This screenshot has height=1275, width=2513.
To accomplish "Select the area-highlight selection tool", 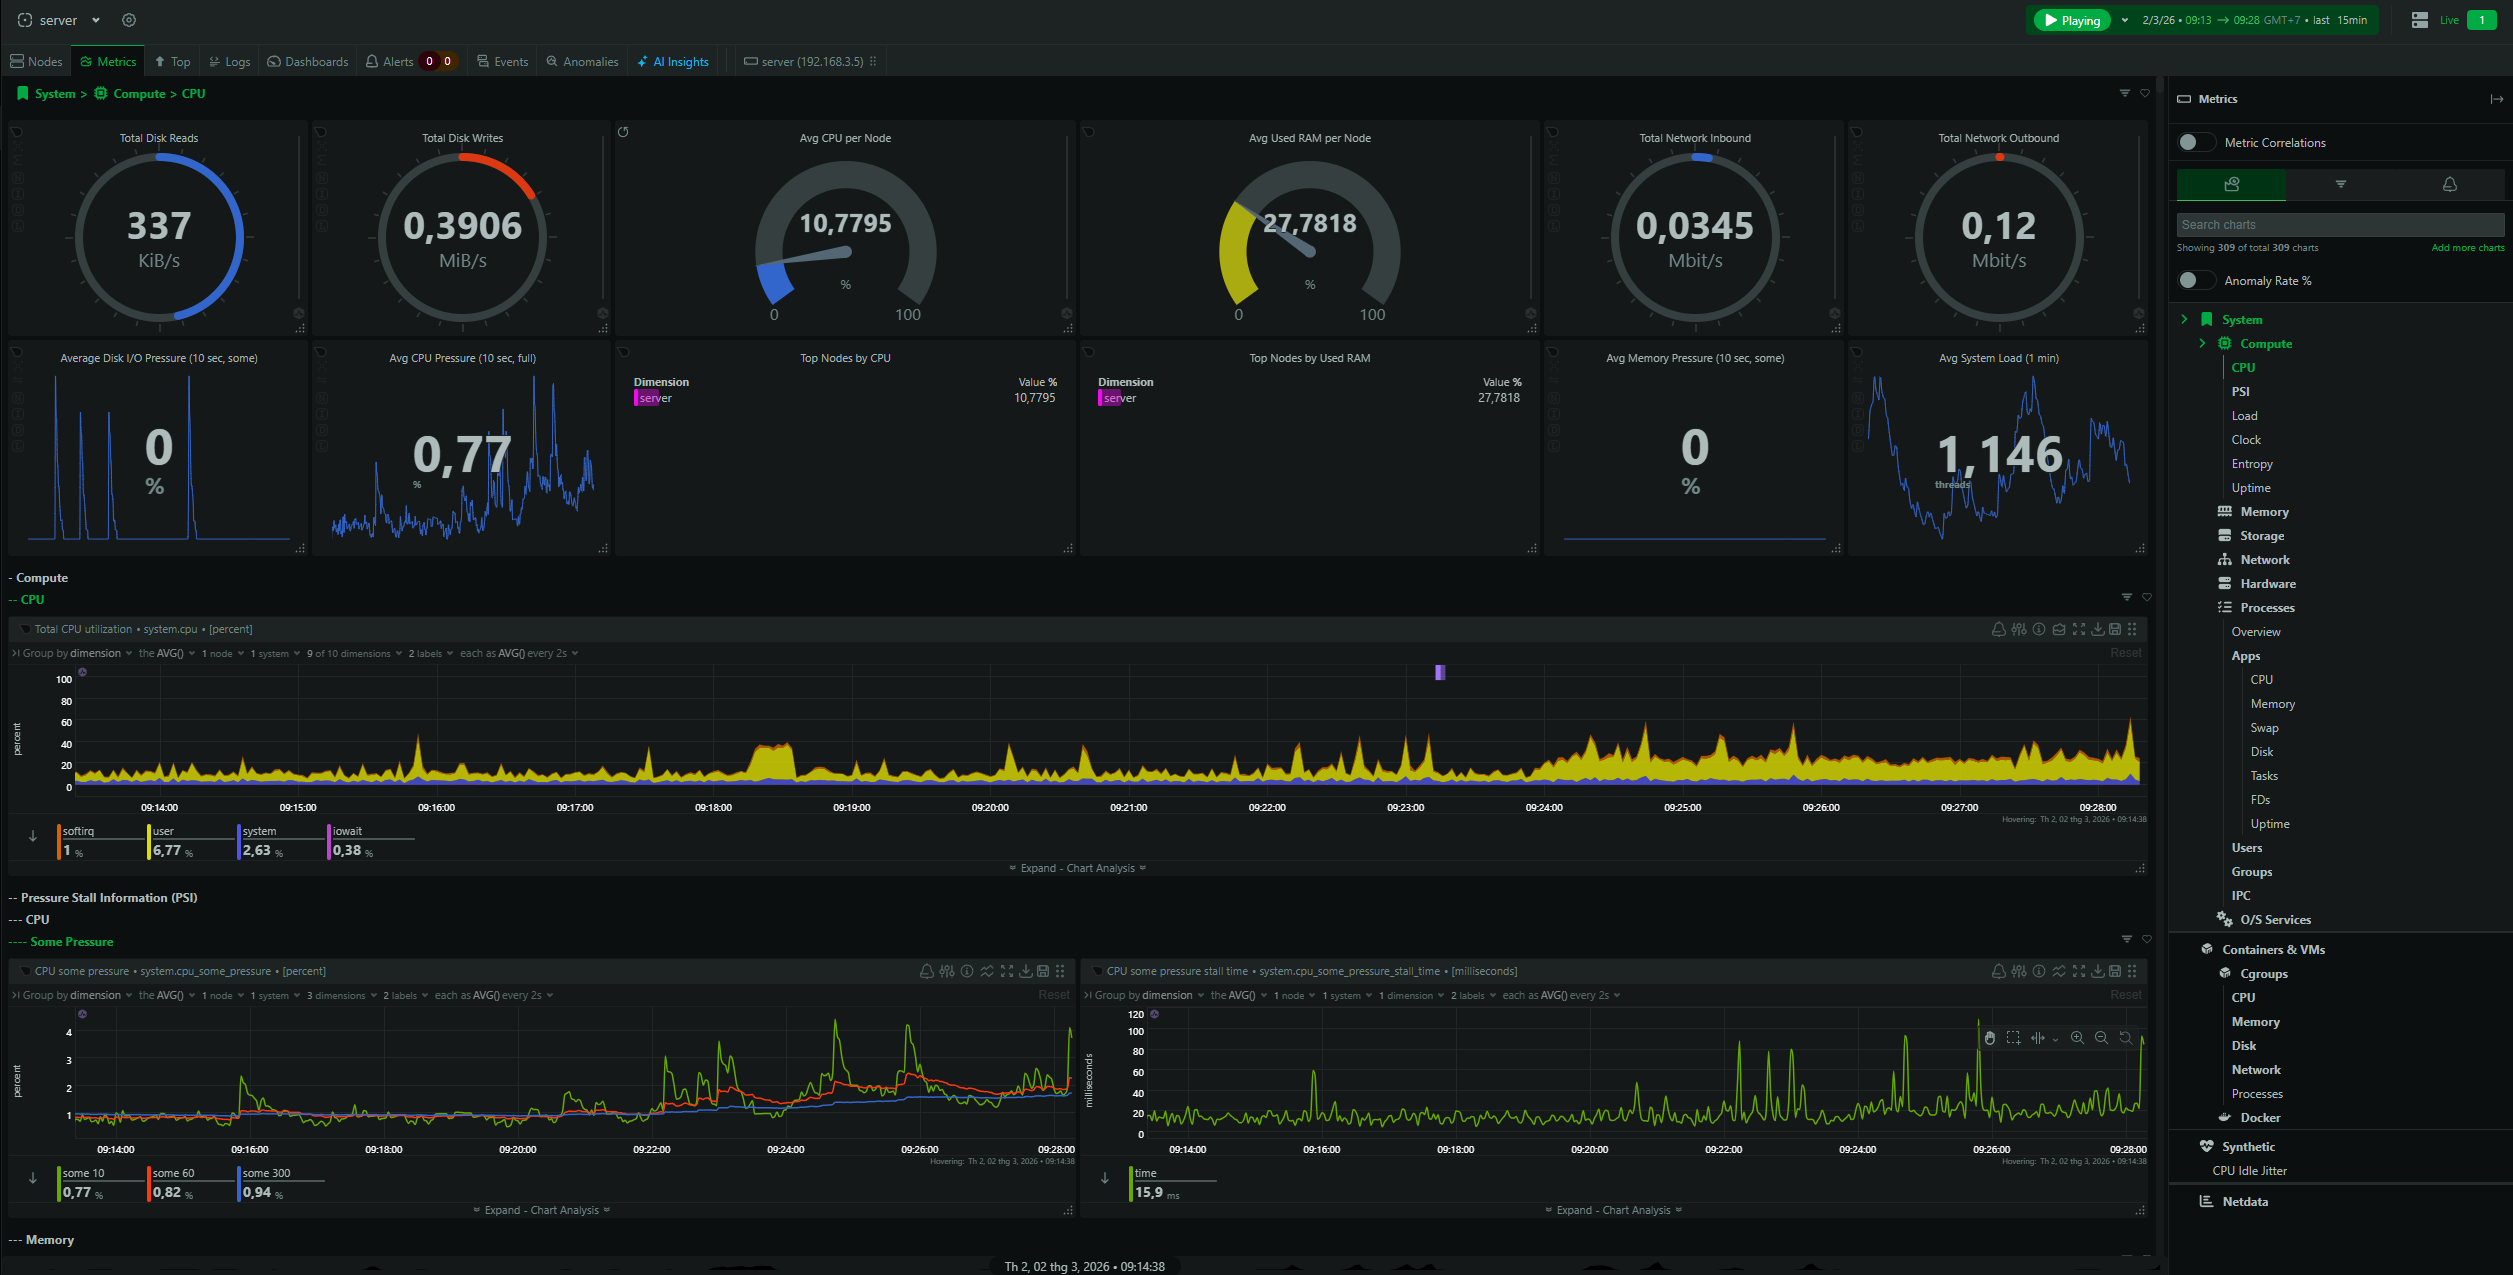I will point(2013,1038).
